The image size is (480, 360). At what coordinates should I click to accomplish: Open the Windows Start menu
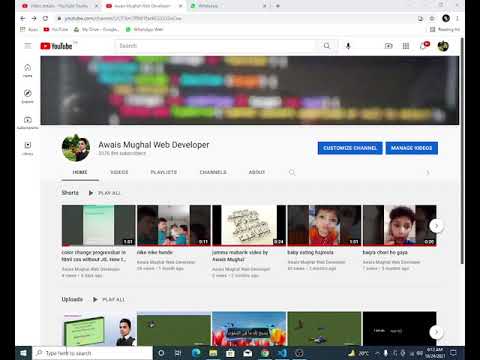[x=23, y=353]
